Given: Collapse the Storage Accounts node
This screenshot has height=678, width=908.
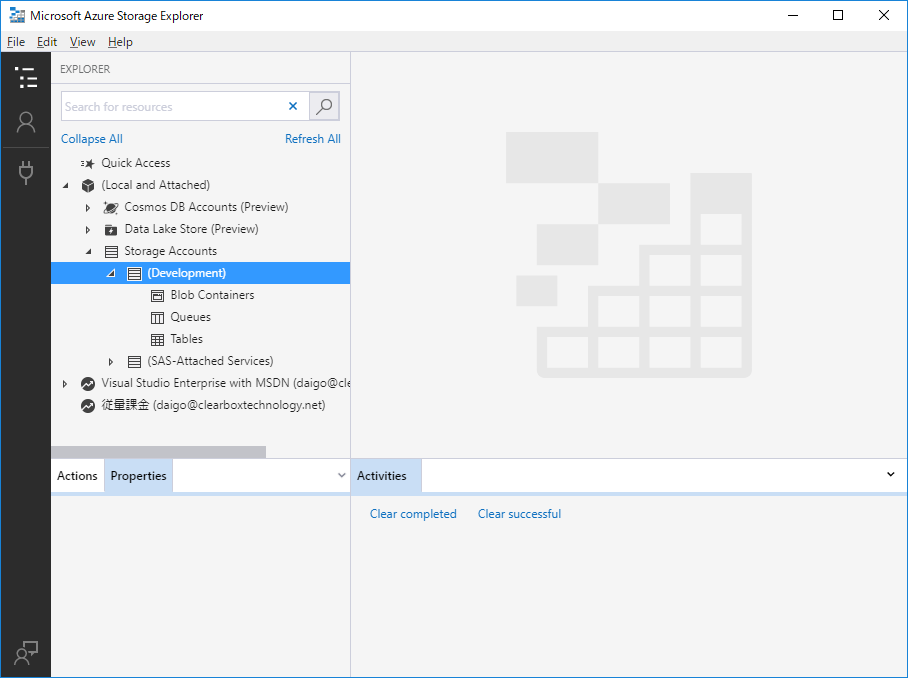Looking at the screenshot, I should click(89, 251).
